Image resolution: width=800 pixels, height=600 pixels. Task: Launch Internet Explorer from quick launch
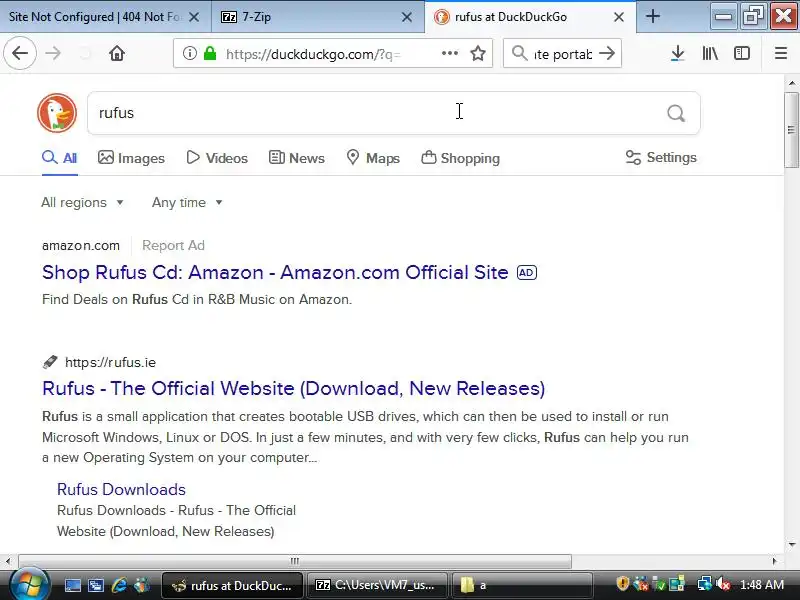[x=119, y=585]
